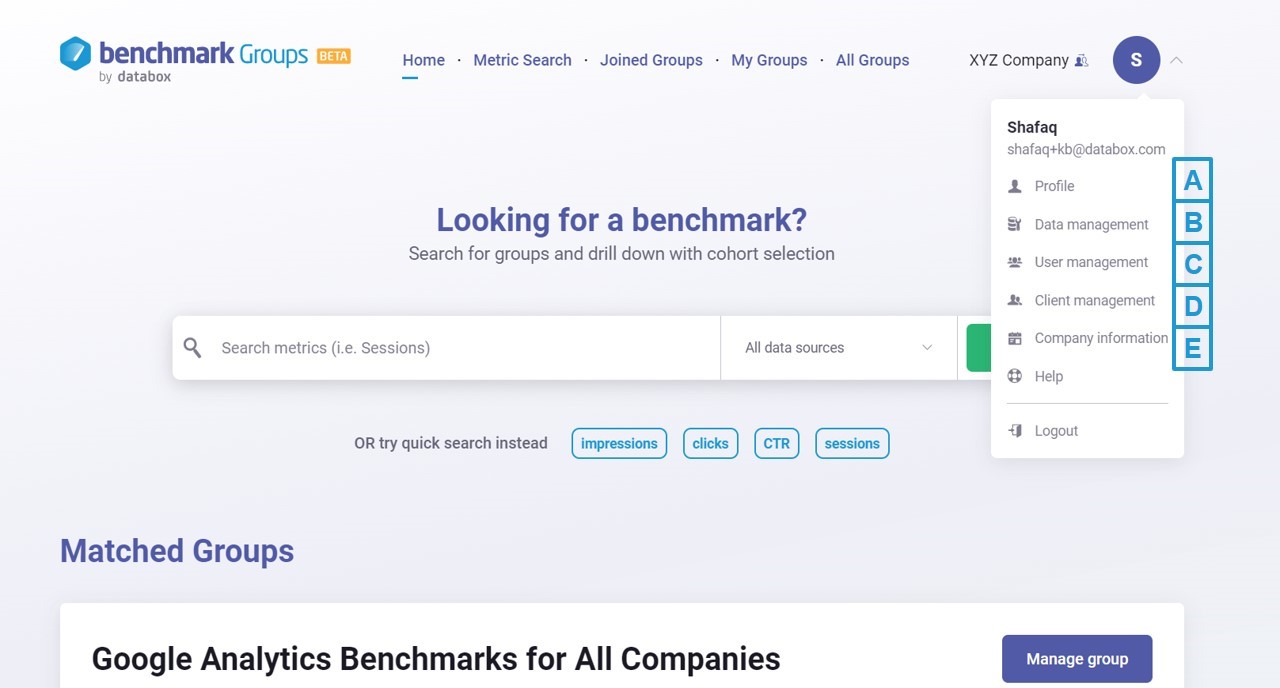Select All Groups in the navigation
The image size is (1280, 688).
[872, 60]
